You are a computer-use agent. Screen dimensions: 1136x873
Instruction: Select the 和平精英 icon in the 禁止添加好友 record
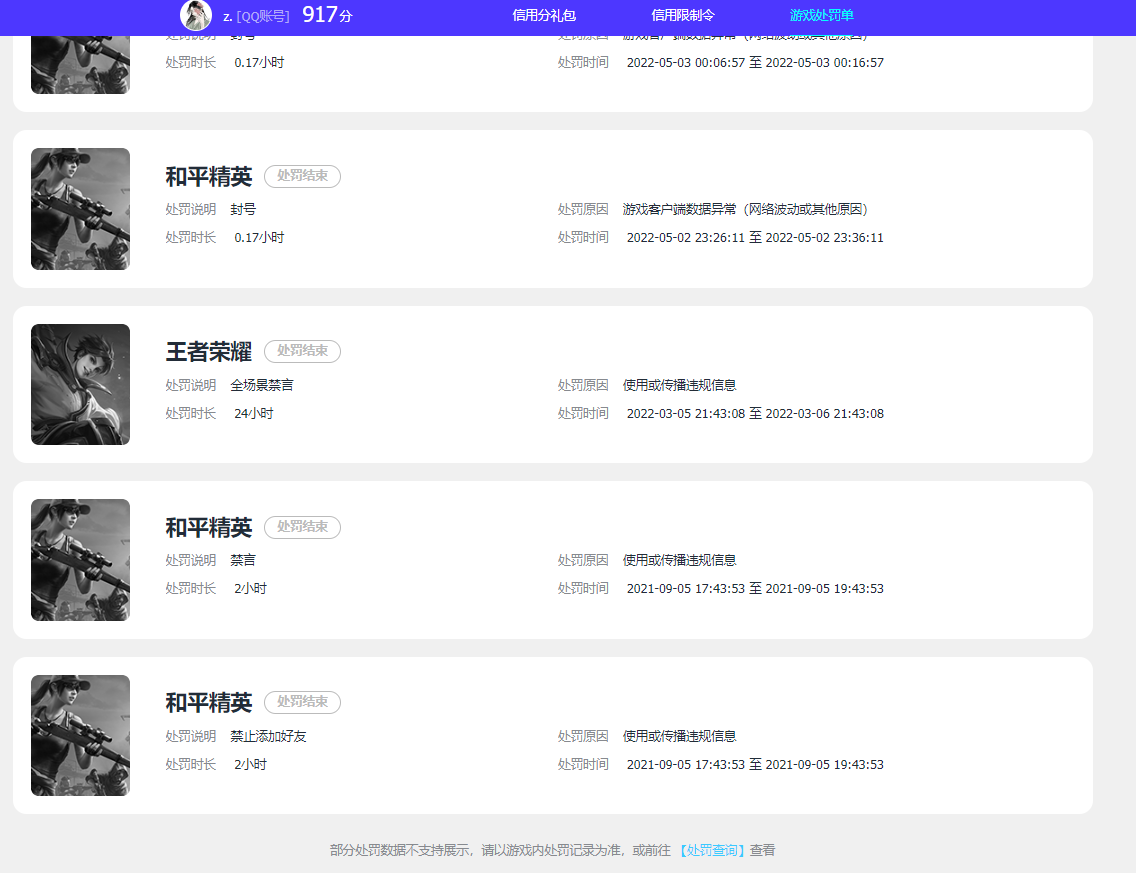[80, 735]
